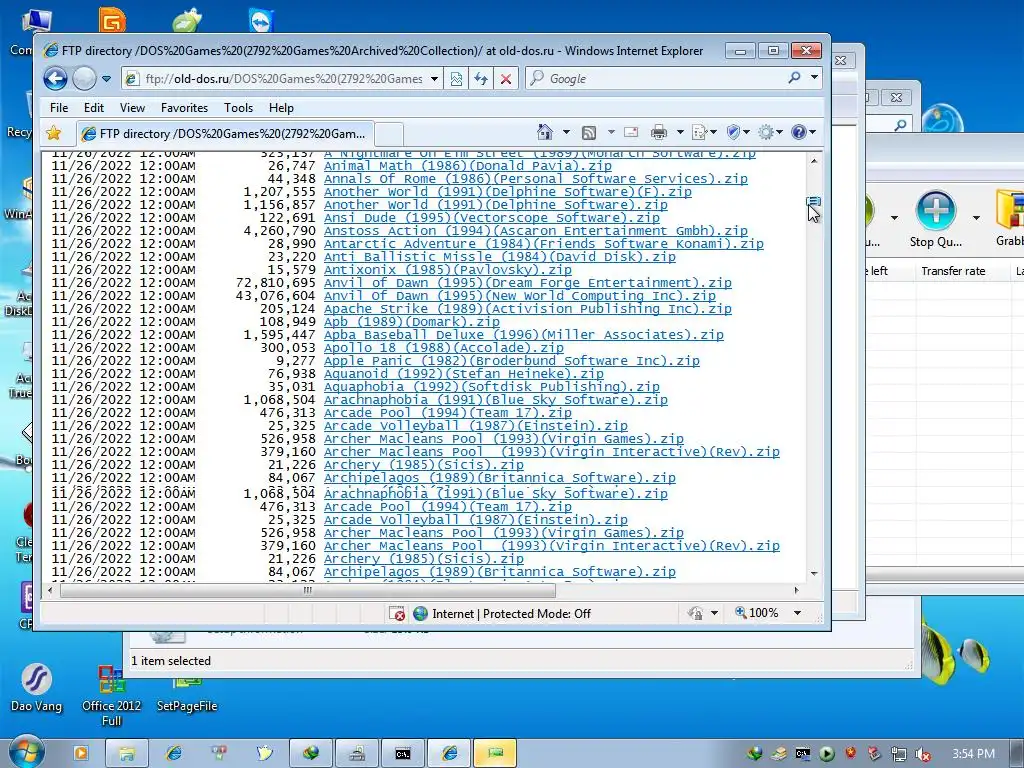Toggle Compatibility View icon in address bar
This screenshot has height=768, width=1024.
pos(456,79)
